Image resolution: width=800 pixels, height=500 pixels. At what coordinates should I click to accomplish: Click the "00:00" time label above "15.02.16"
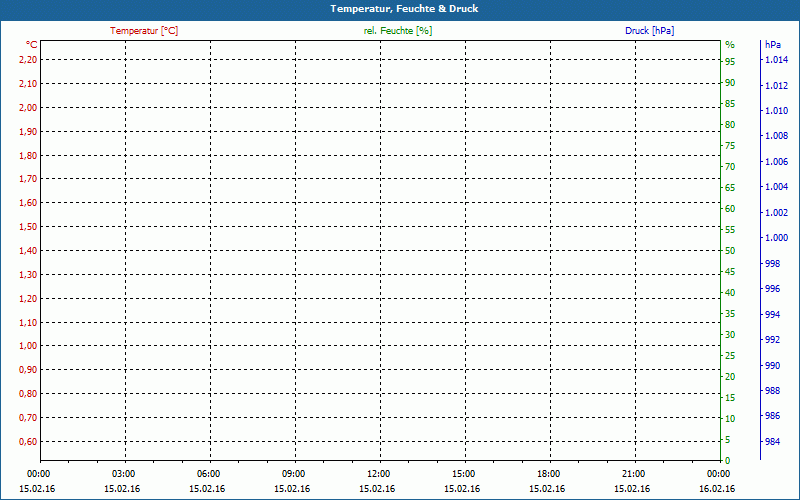coord(39,474)
